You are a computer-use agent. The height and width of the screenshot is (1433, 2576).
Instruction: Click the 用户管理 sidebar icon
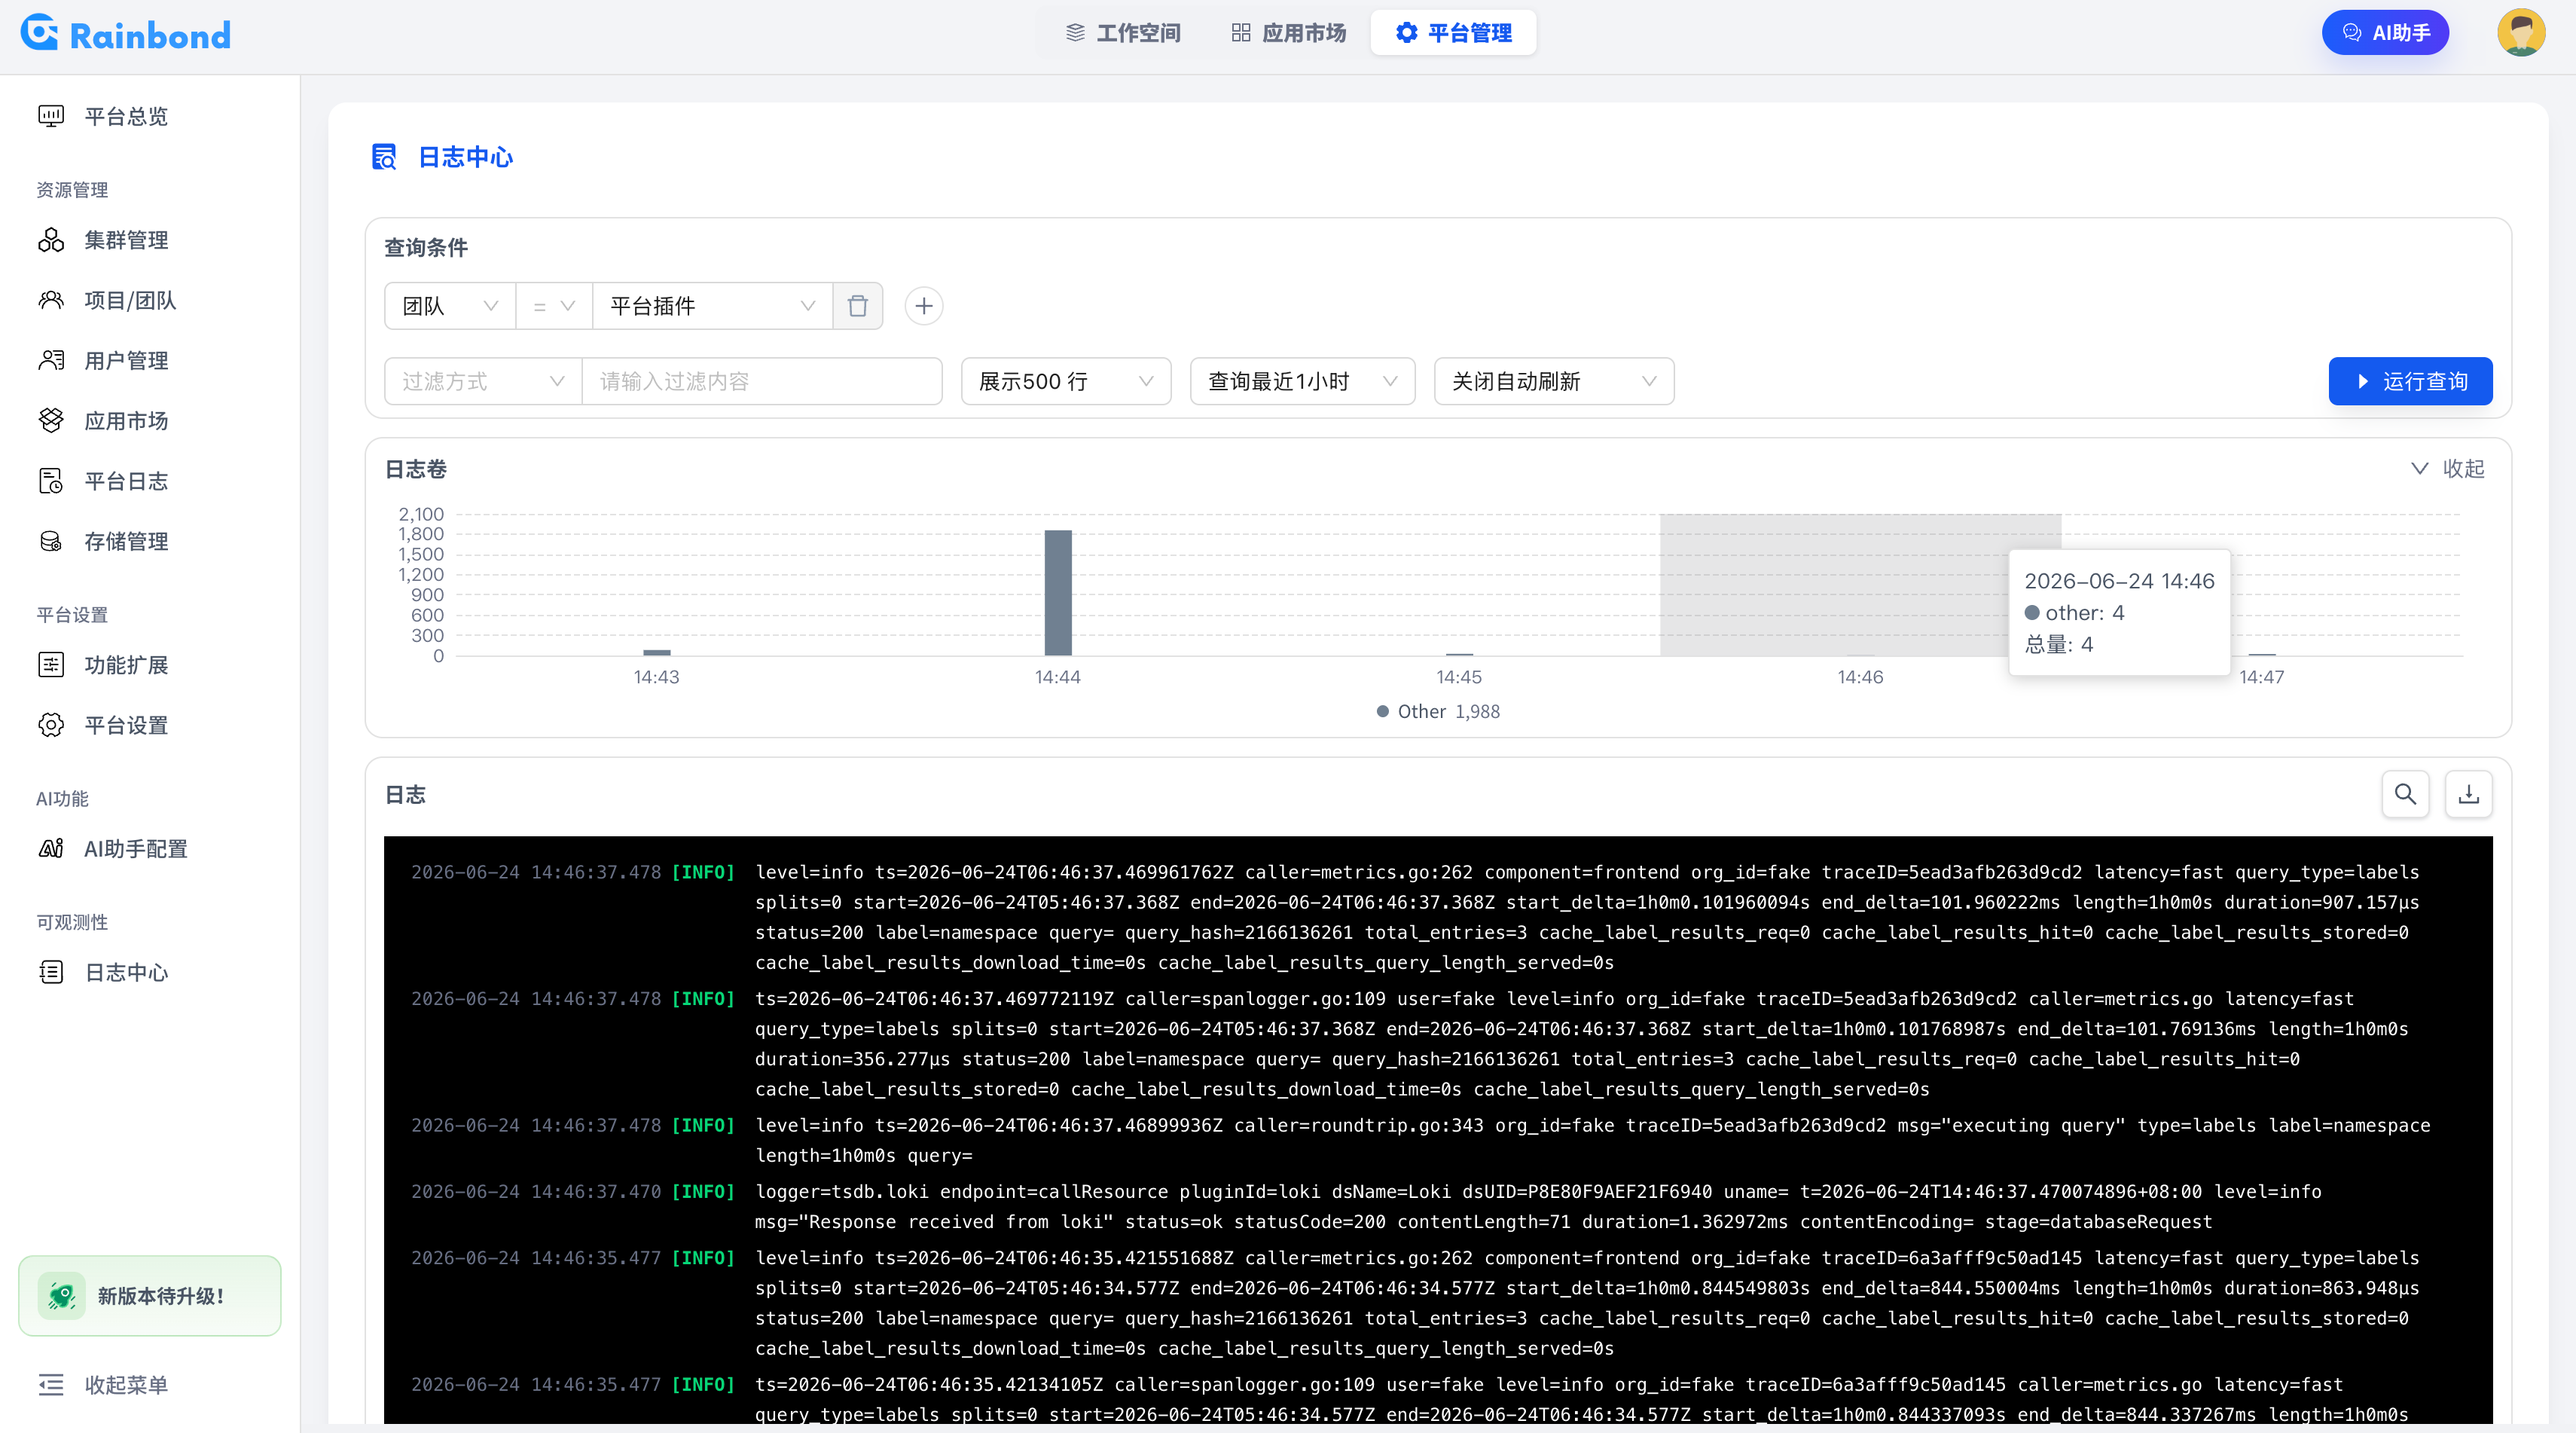pyautogui.click(x=51, y=360)
